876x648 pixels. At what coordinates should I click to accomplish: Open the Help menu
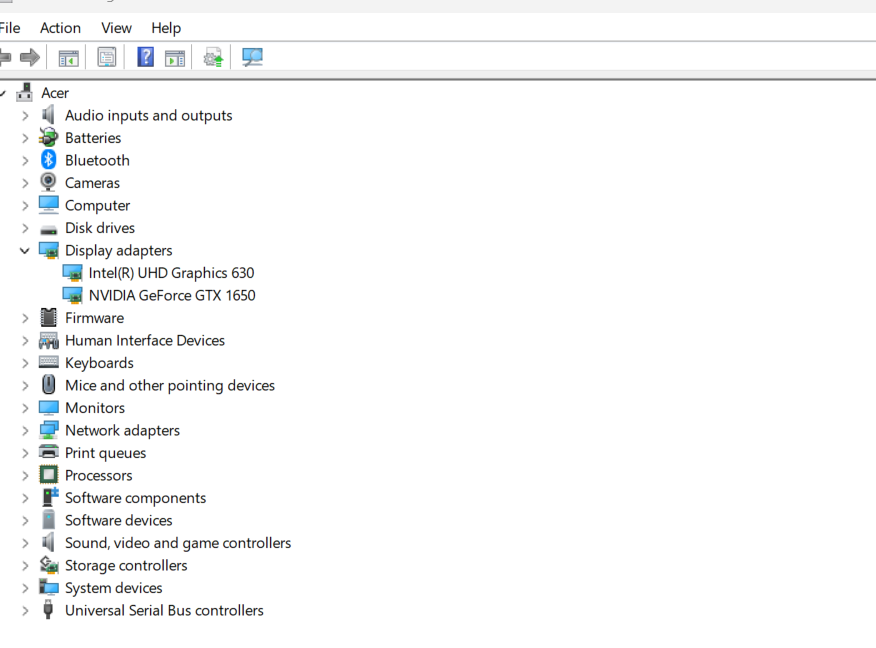click(x=166, y=28)
